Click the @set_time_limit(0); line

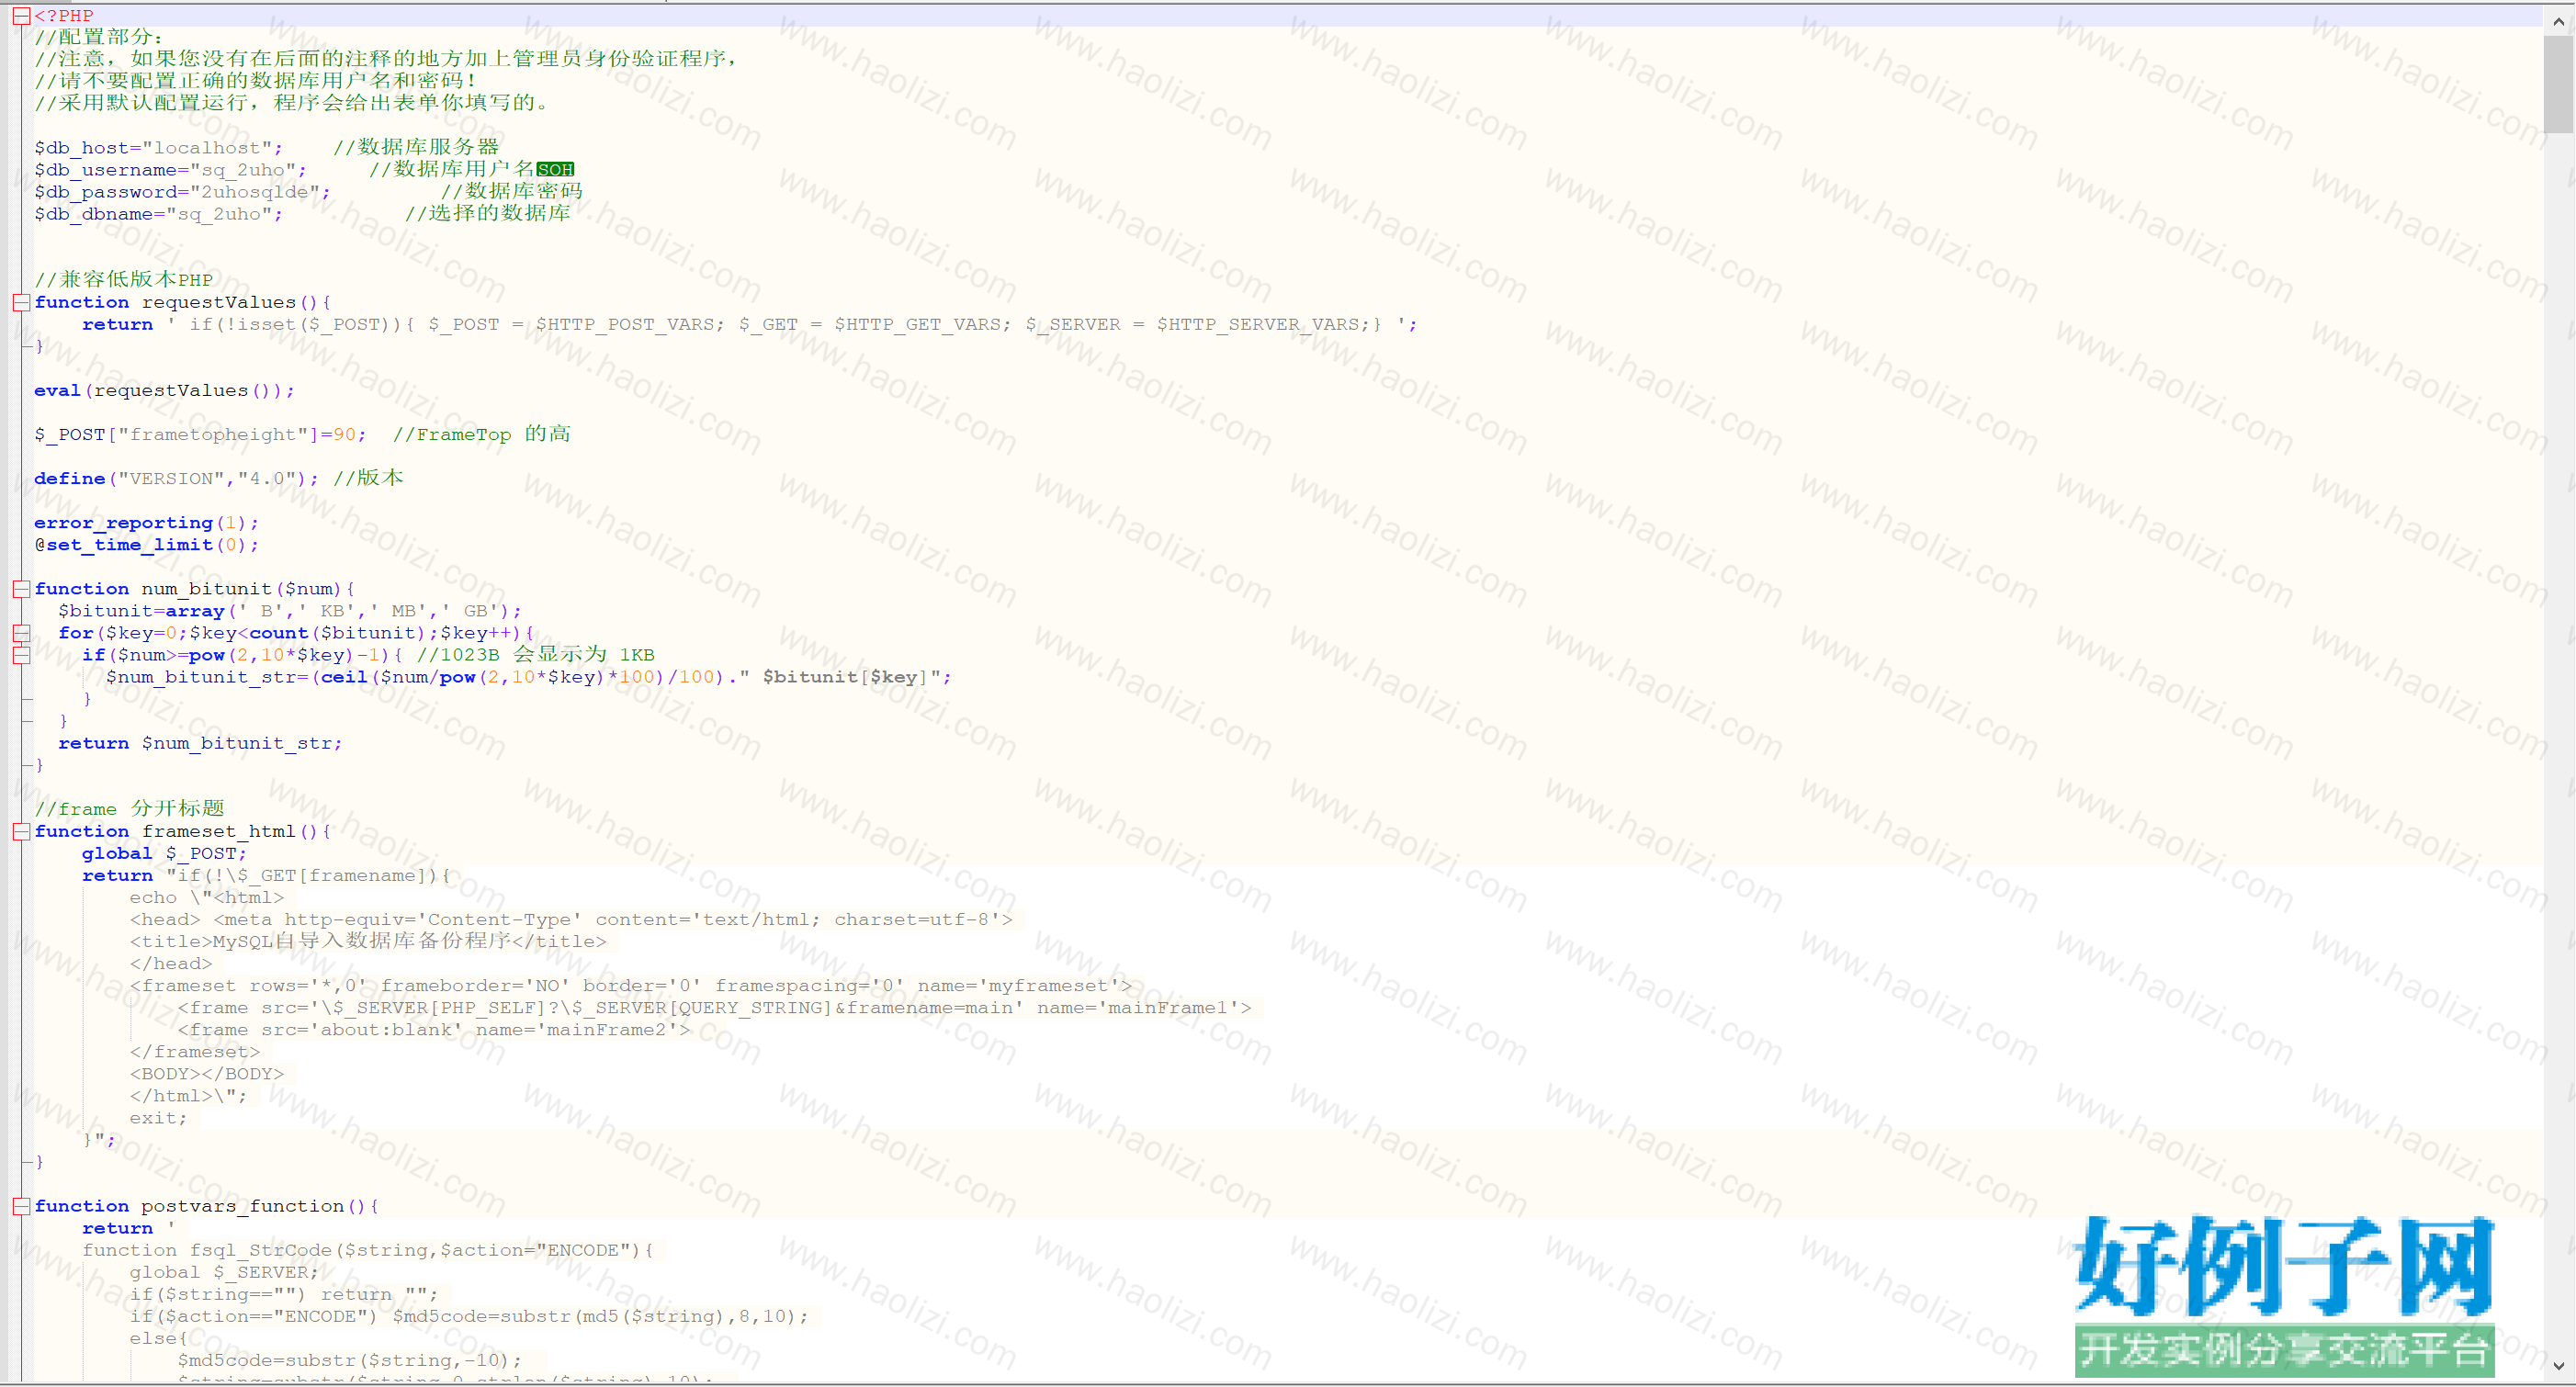click(x=146, y=545)
